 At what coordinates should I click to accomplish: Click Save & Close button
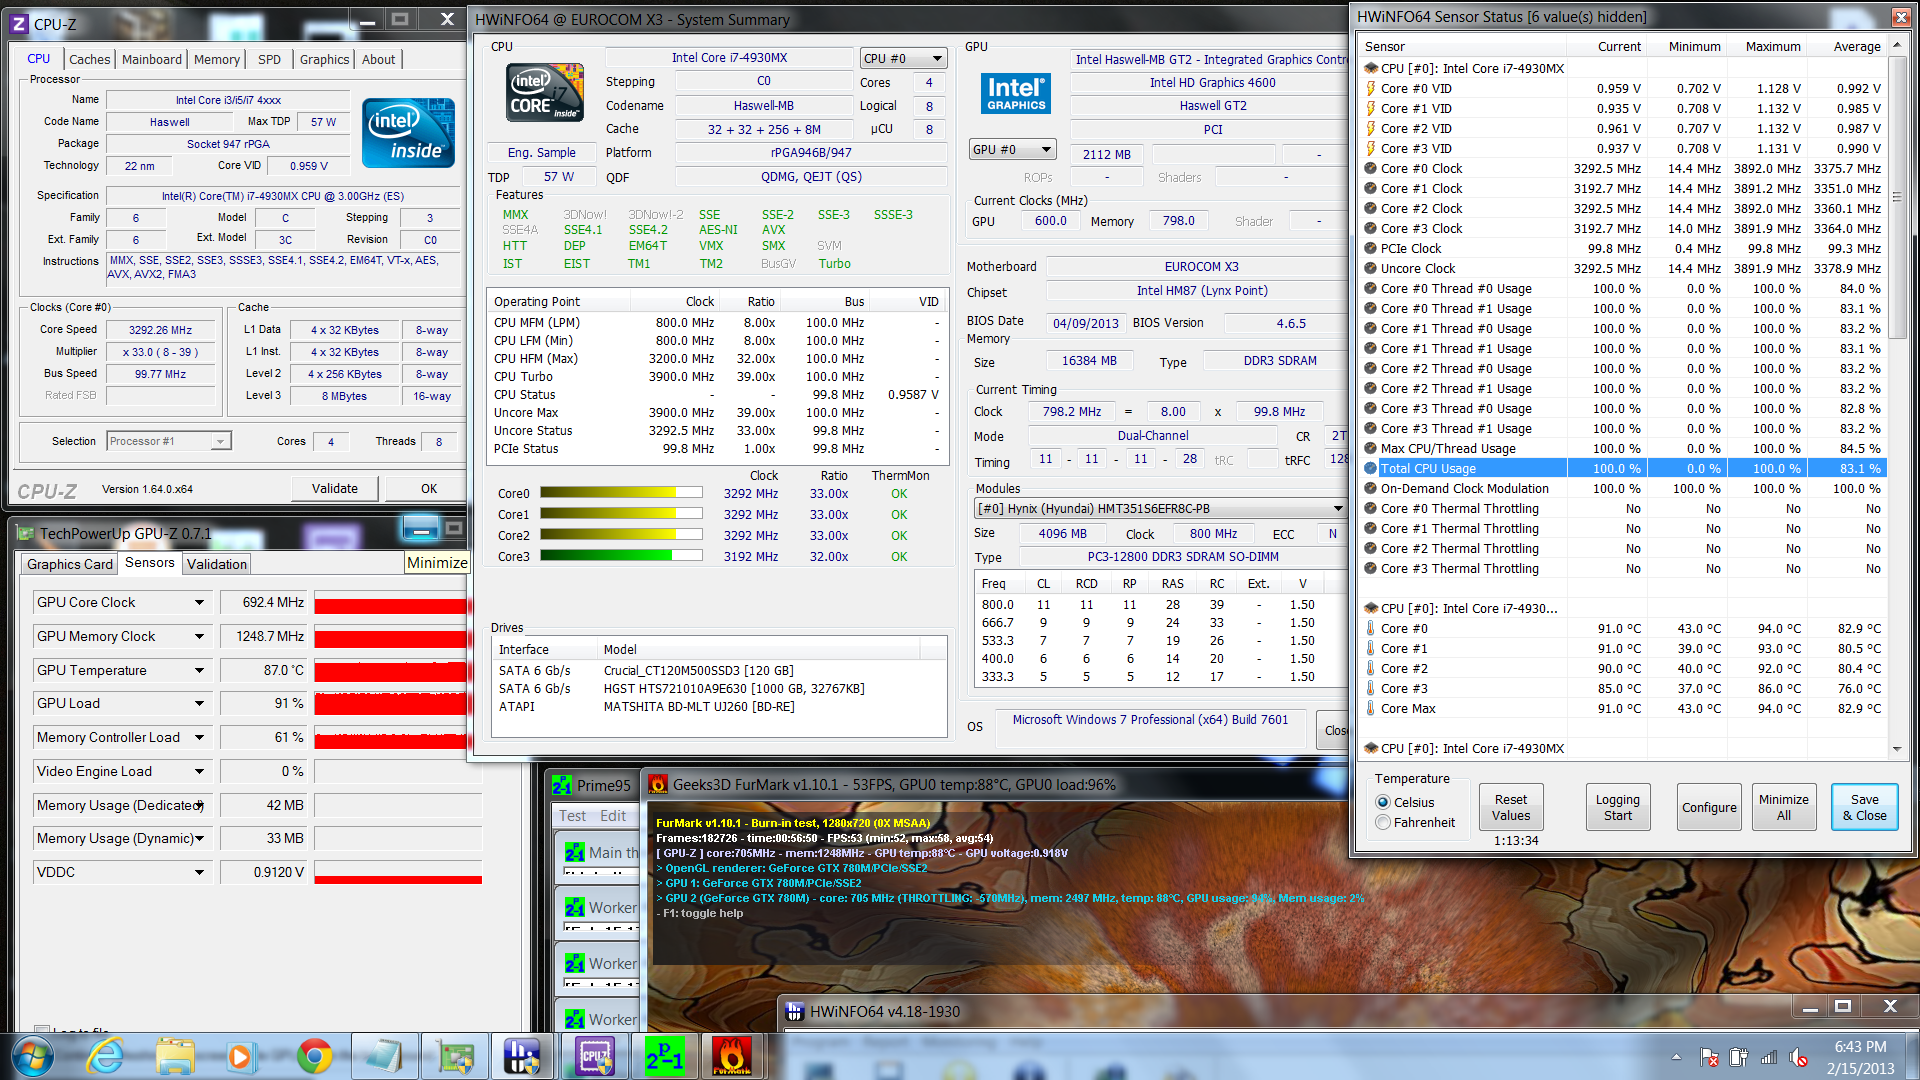pyautogui.click(x=1864, y=807)
